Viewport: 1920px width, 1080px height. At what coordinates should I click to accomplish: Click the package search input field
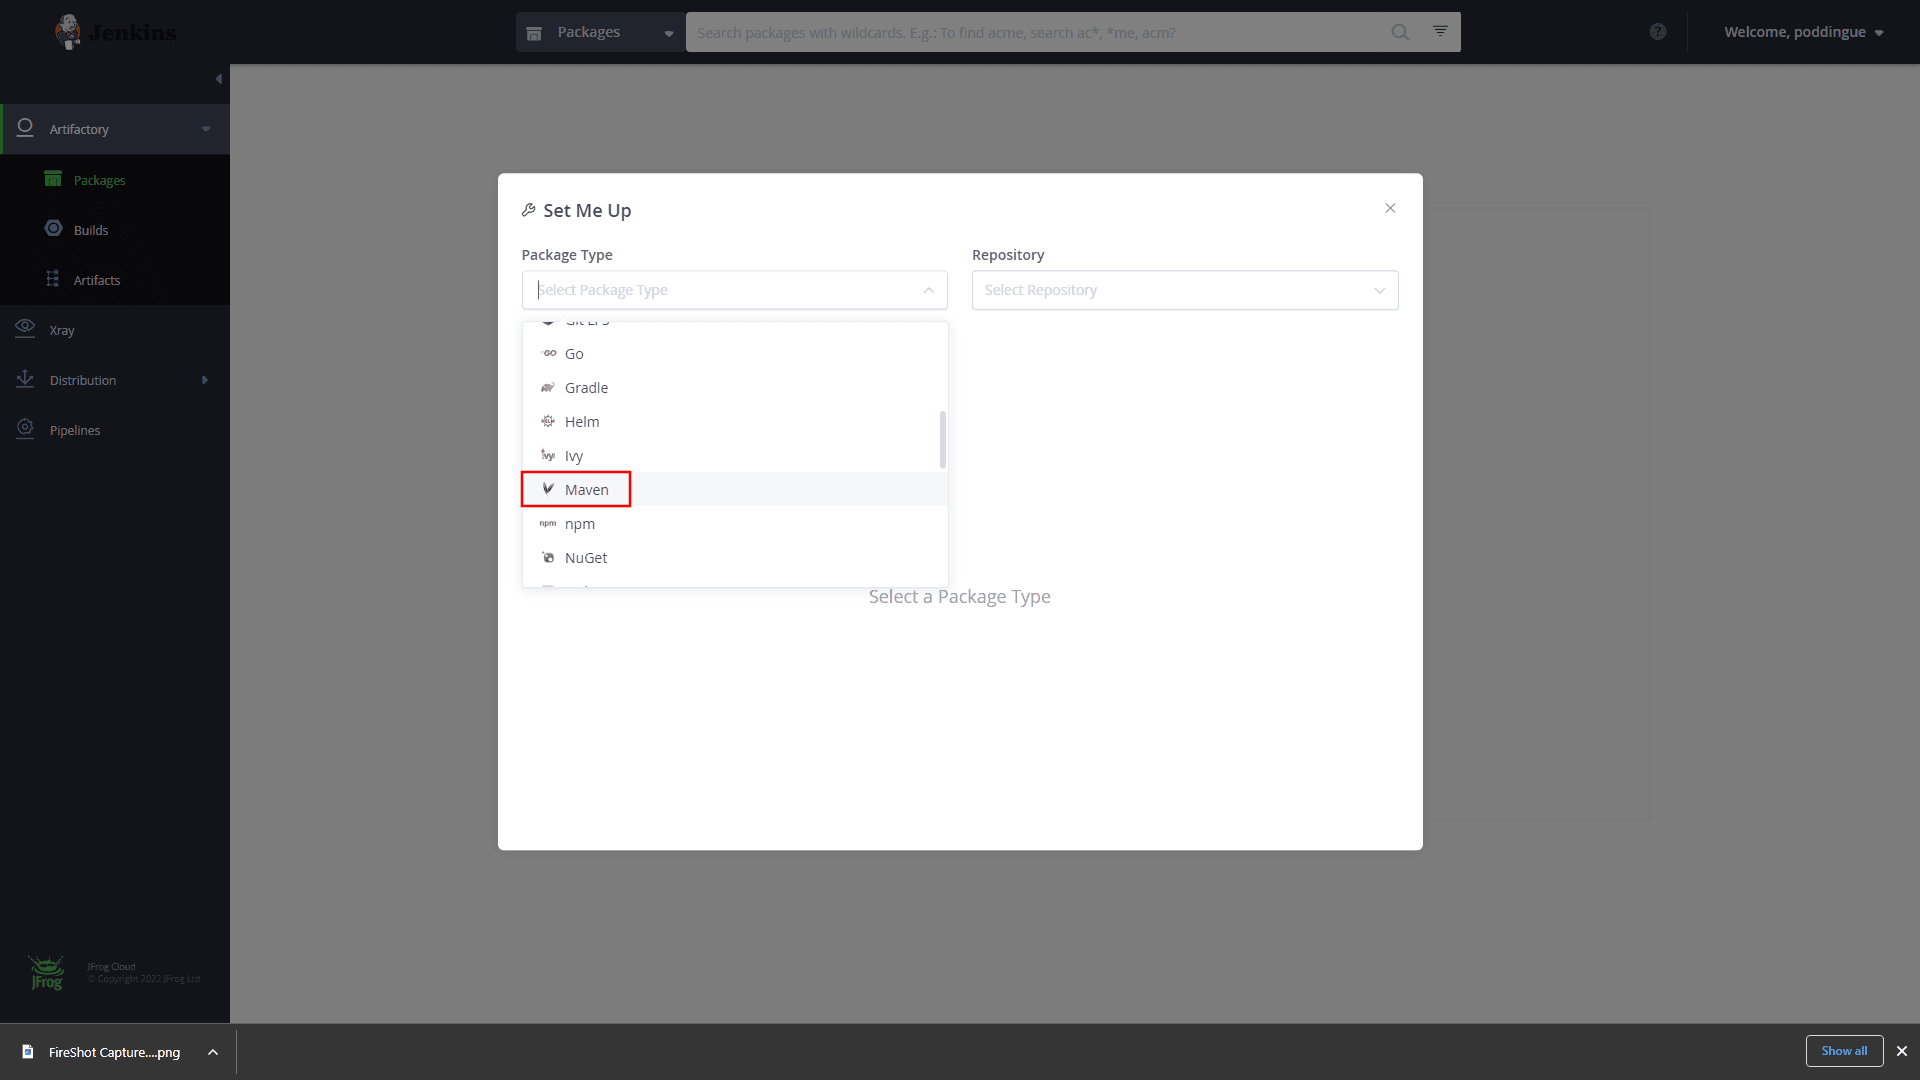(x=1033, y=32)
